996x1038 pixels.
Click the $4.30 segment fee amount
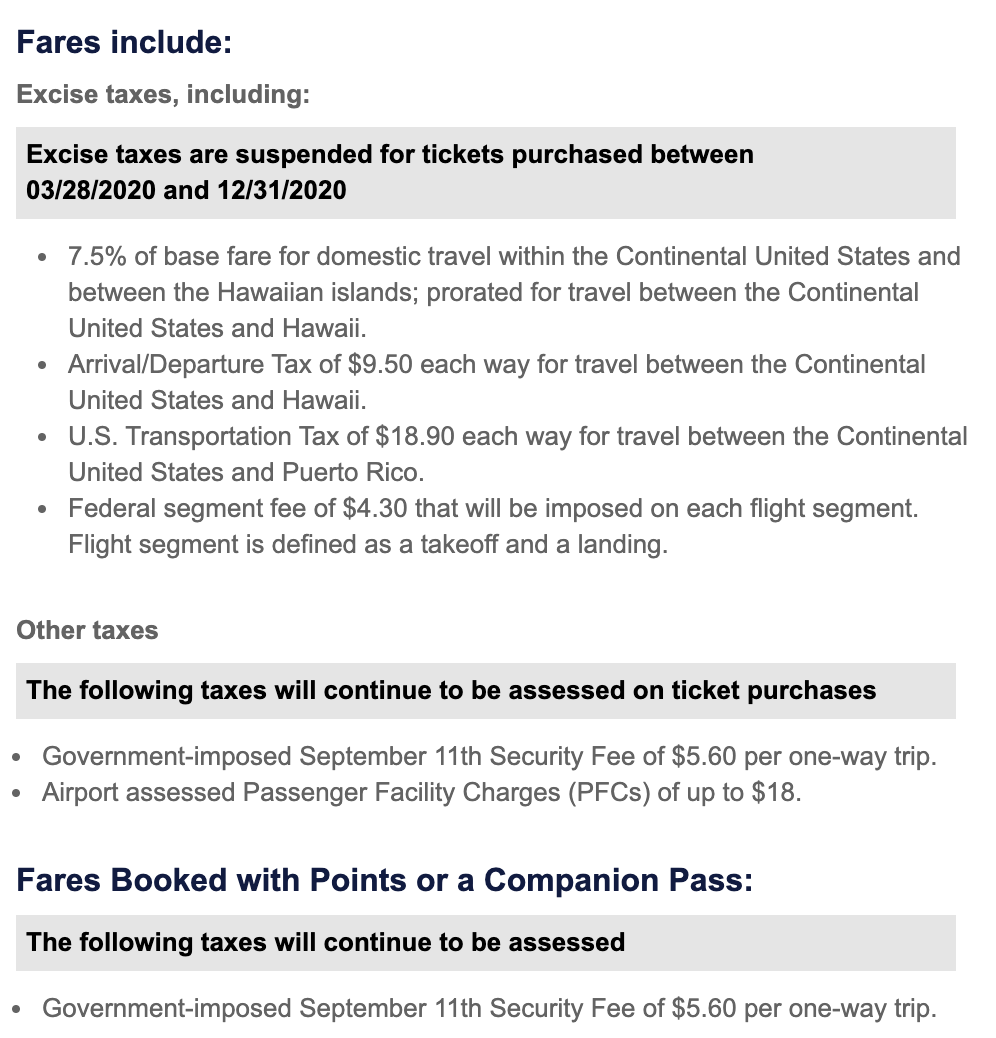coord(374,509)
